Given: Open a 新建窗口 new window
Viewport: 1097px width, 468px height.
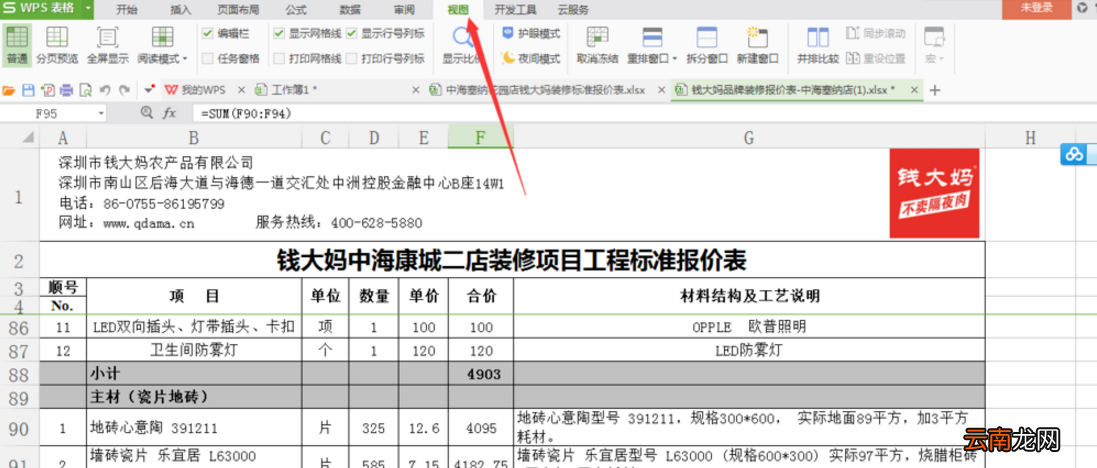Looking at the screenshot, I should point(757,45).
